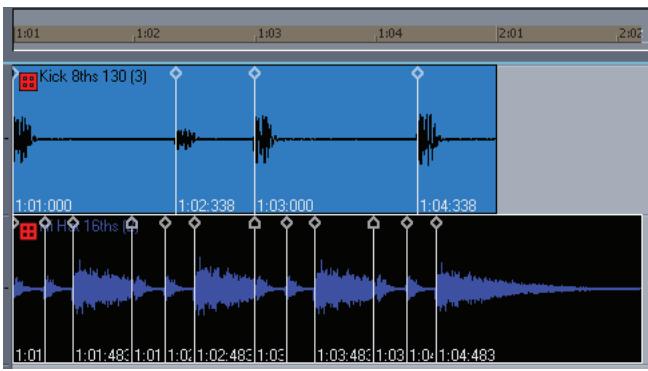
Task: Click the 1:01:483 label in the hi-hat clip
Action: click(102, 355)
